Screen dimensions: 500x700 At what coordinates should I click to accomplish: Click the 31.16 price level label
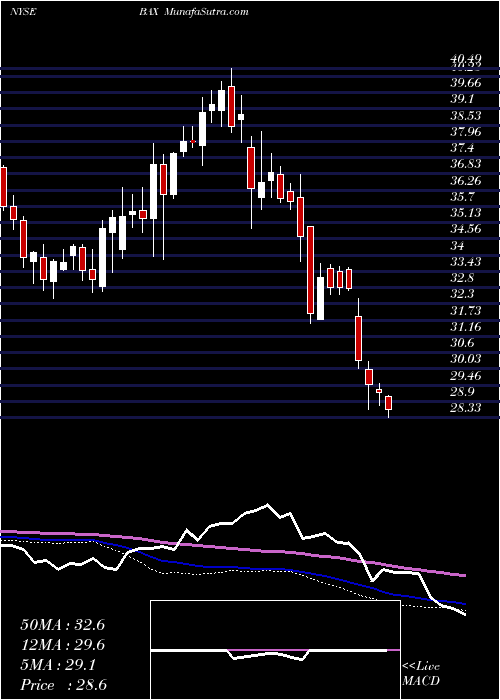point(466,327)
